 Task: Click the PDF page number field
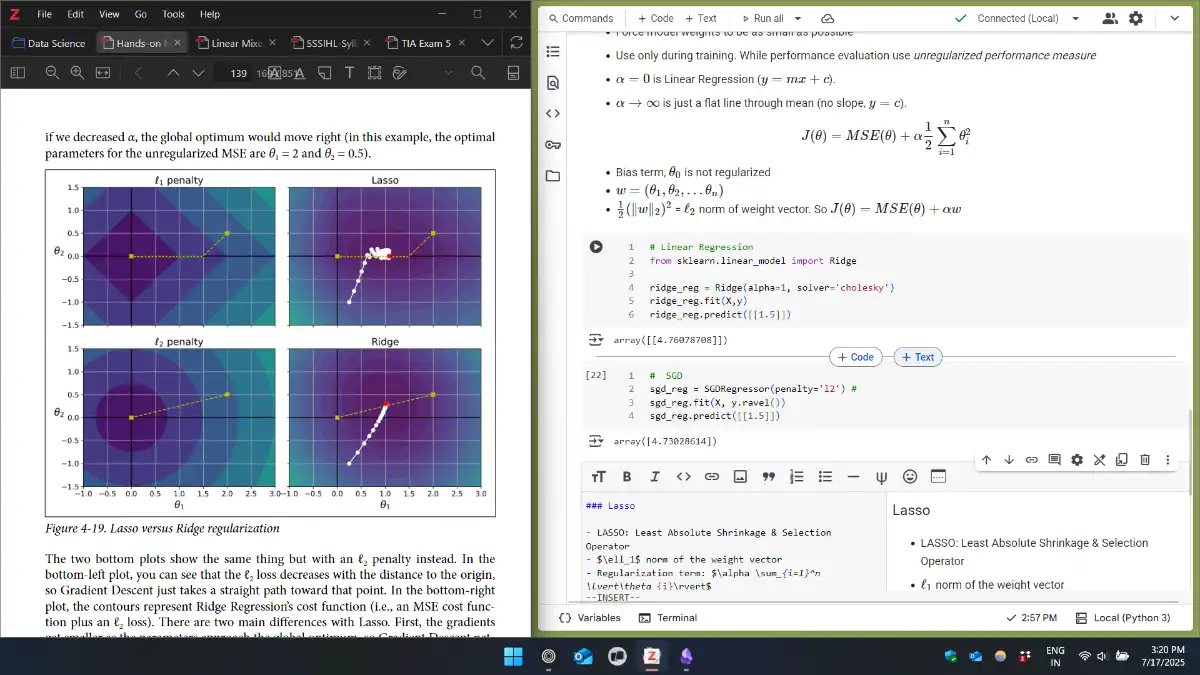click(x=238, y=73)
